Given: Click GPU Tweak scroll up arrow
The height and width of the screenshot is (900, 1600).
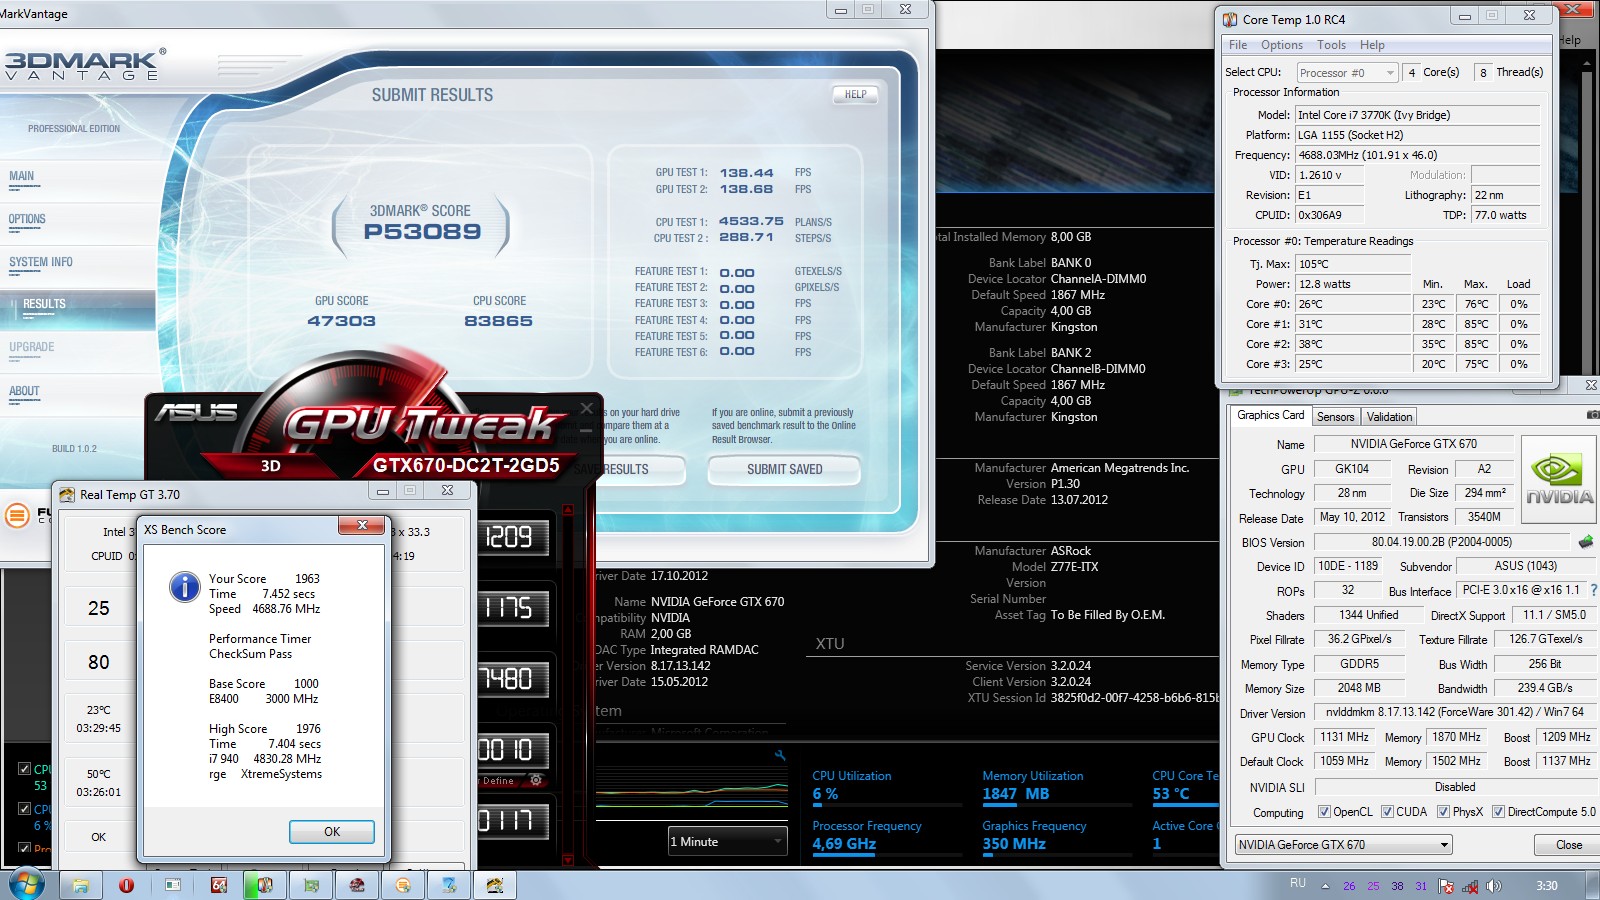Looking at the screenshot, I should [568, 510].
